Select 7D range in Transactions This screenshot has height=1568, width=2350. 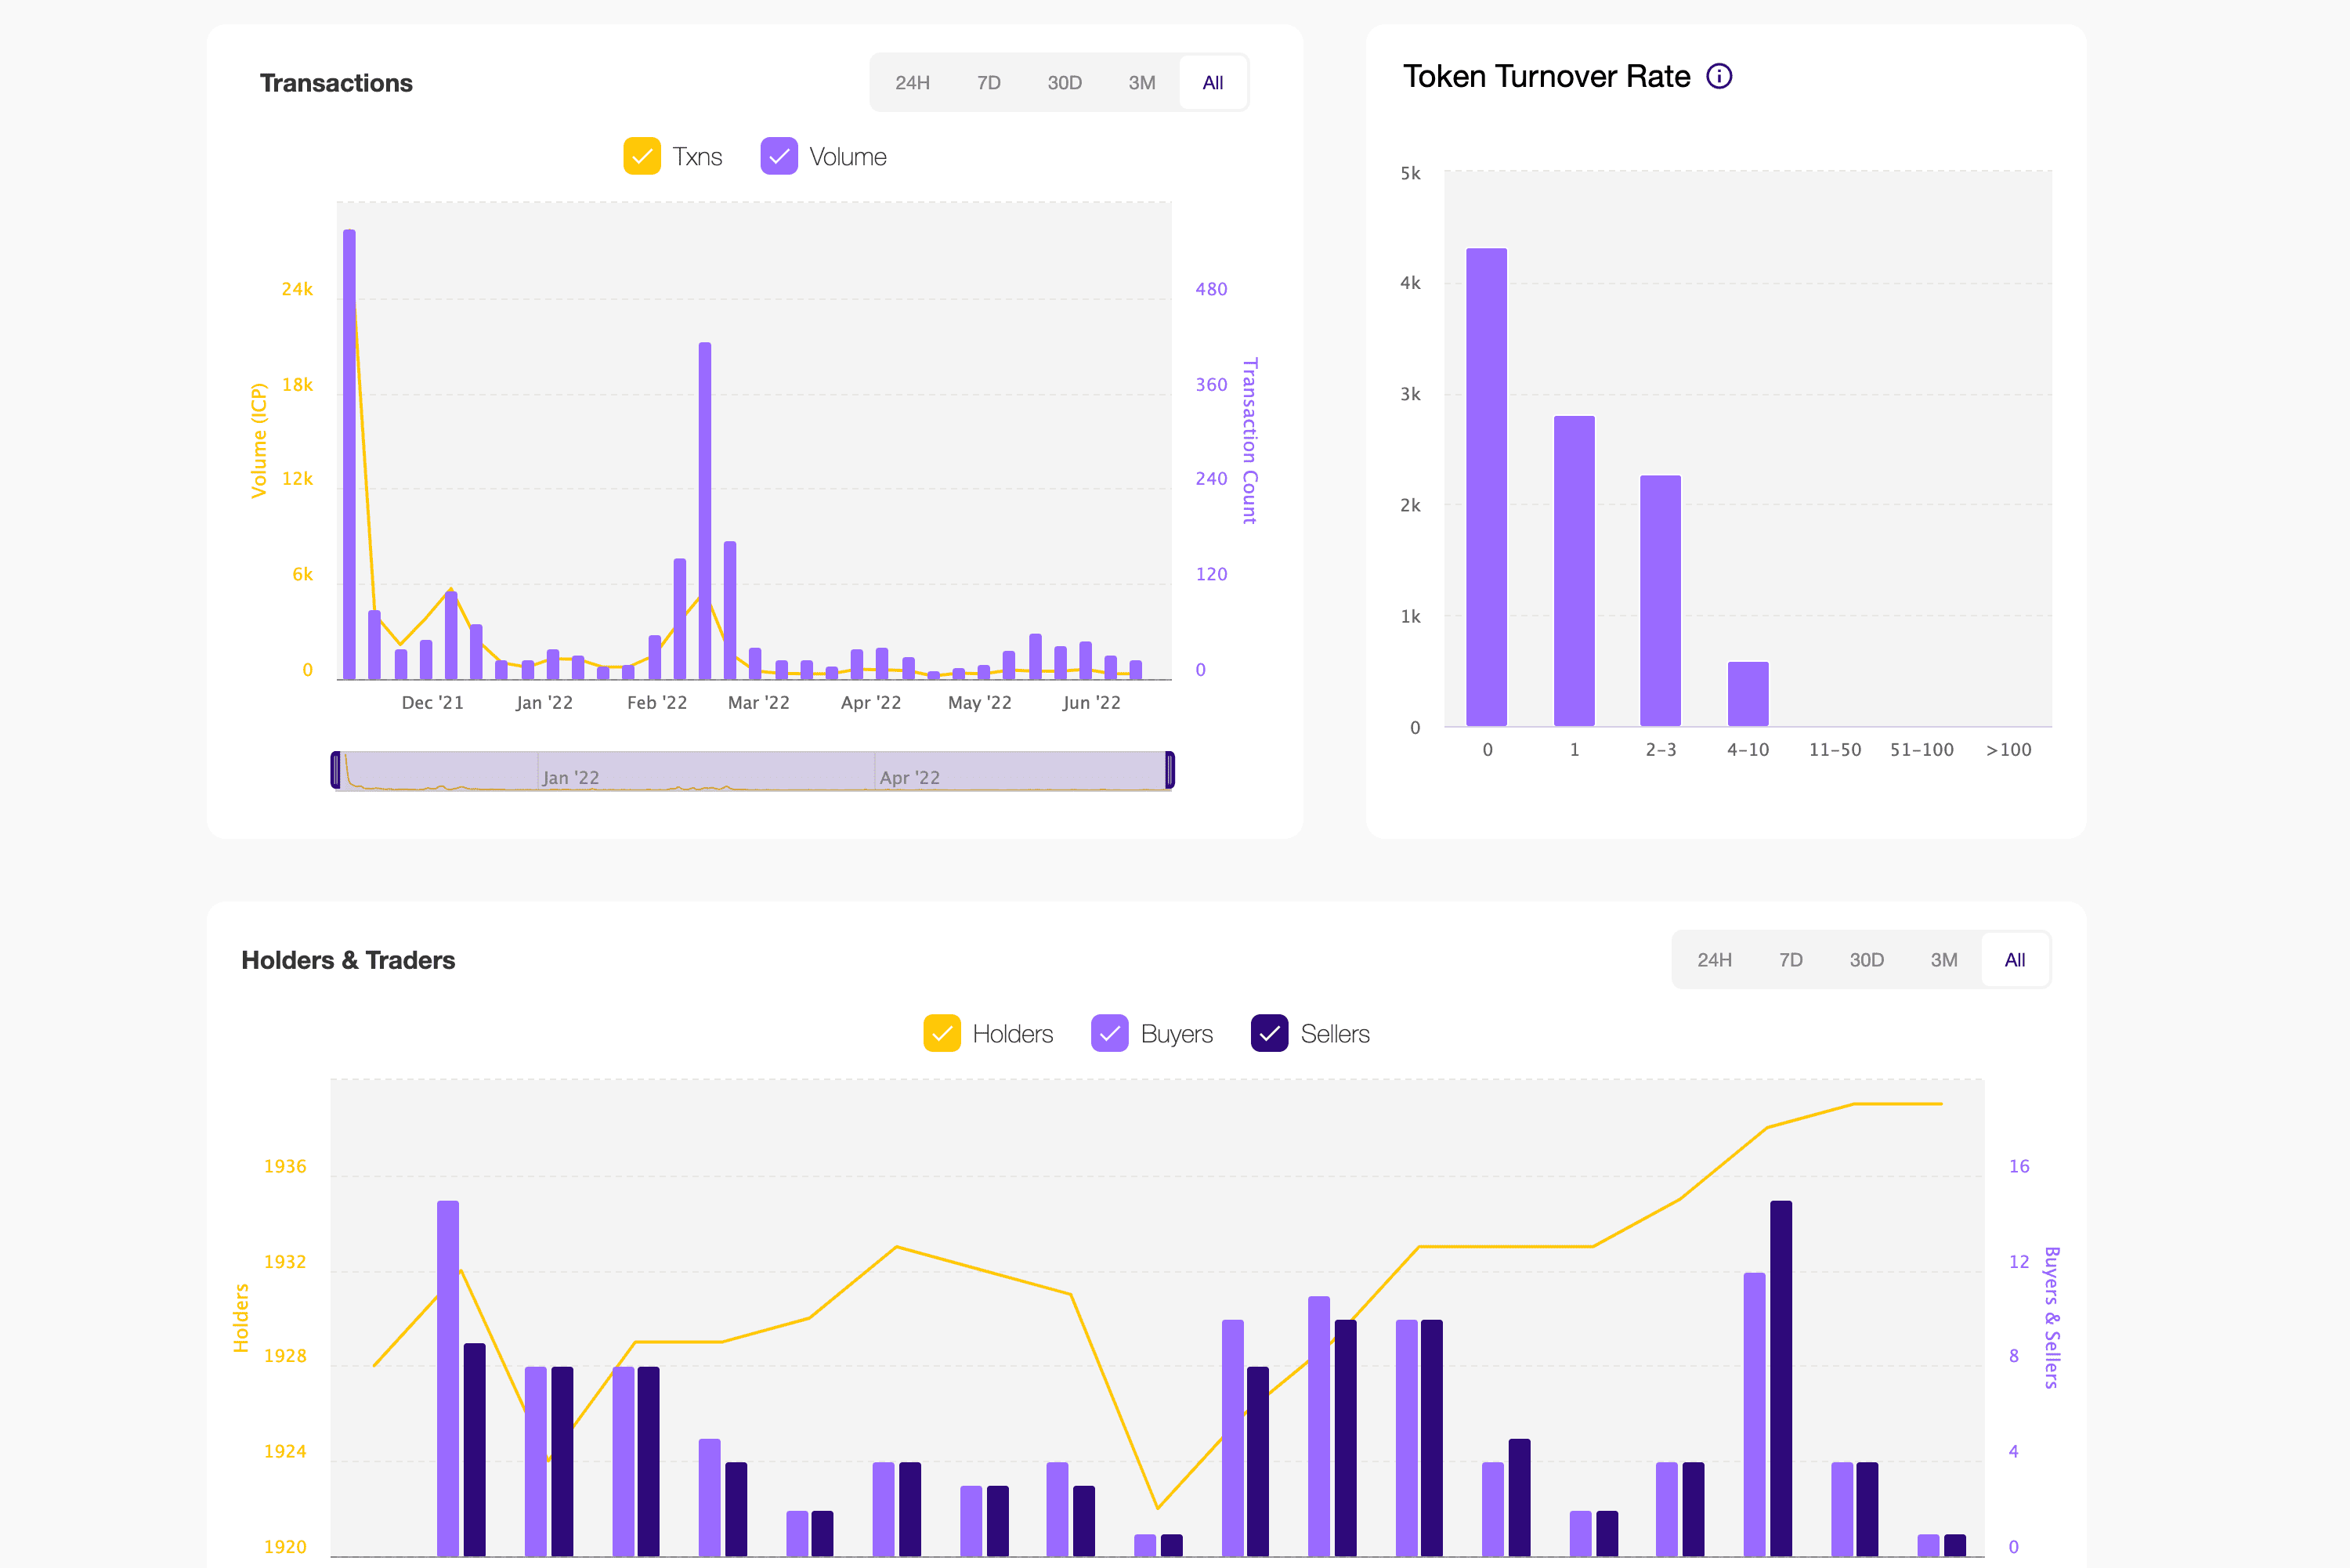tap(988, 83)
